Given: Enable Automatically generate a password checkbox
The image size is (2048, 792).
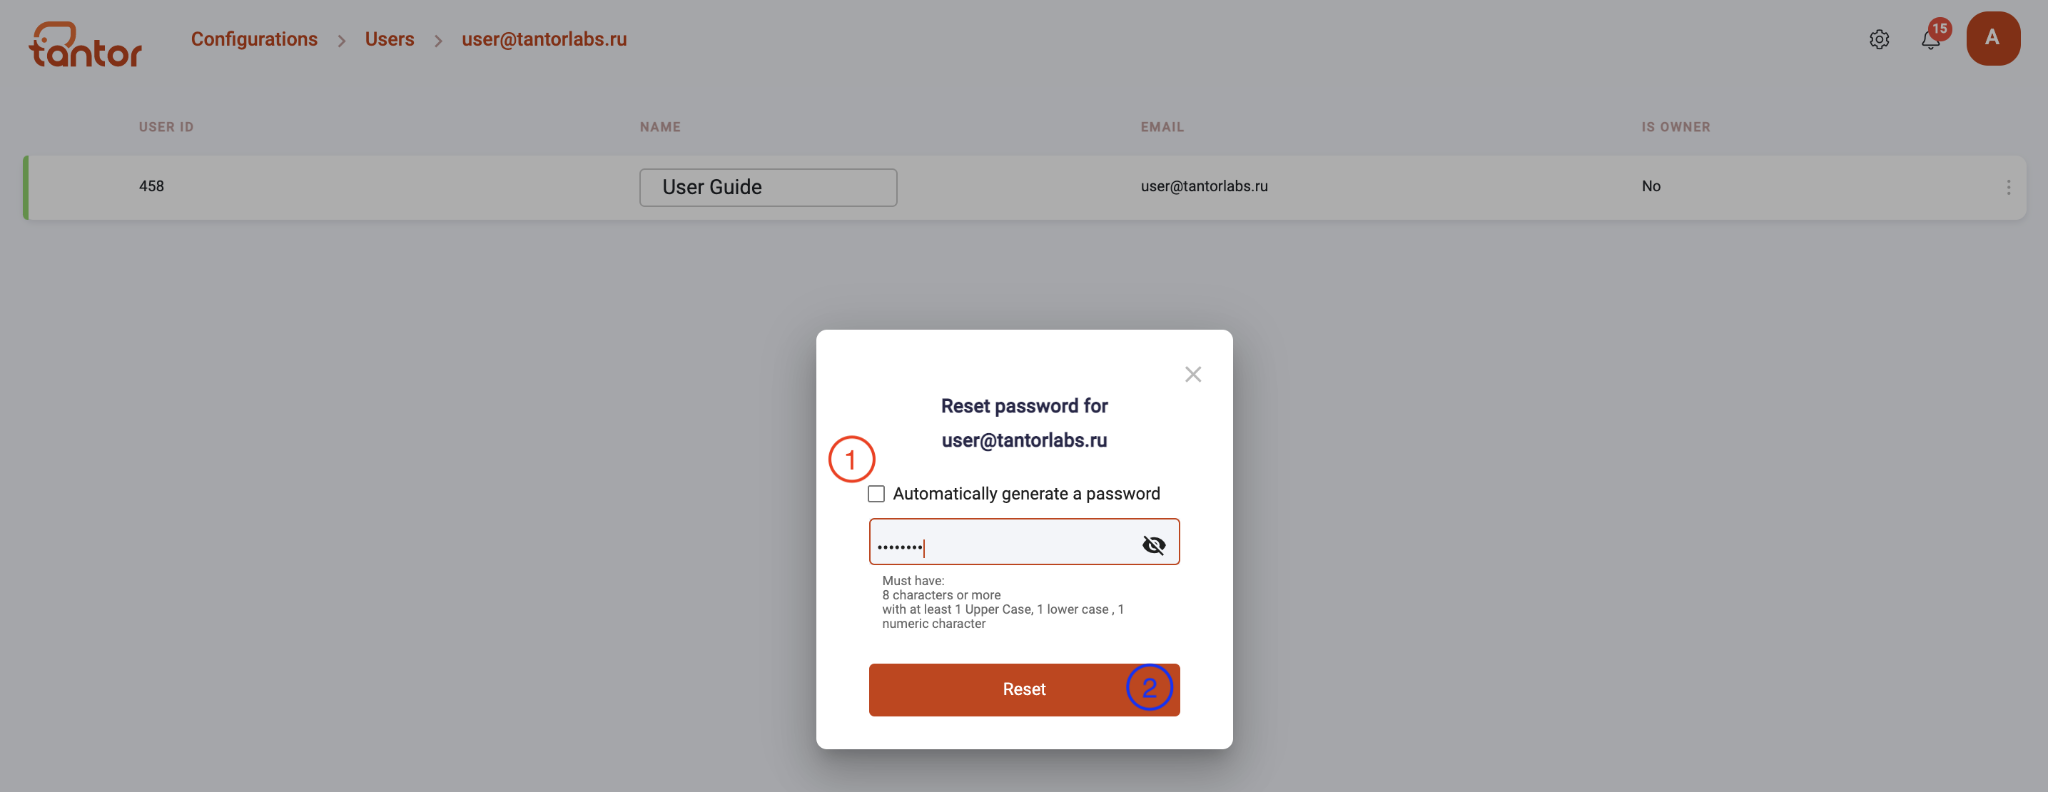Looking at the screenshot, I should (x=876, y=494).
